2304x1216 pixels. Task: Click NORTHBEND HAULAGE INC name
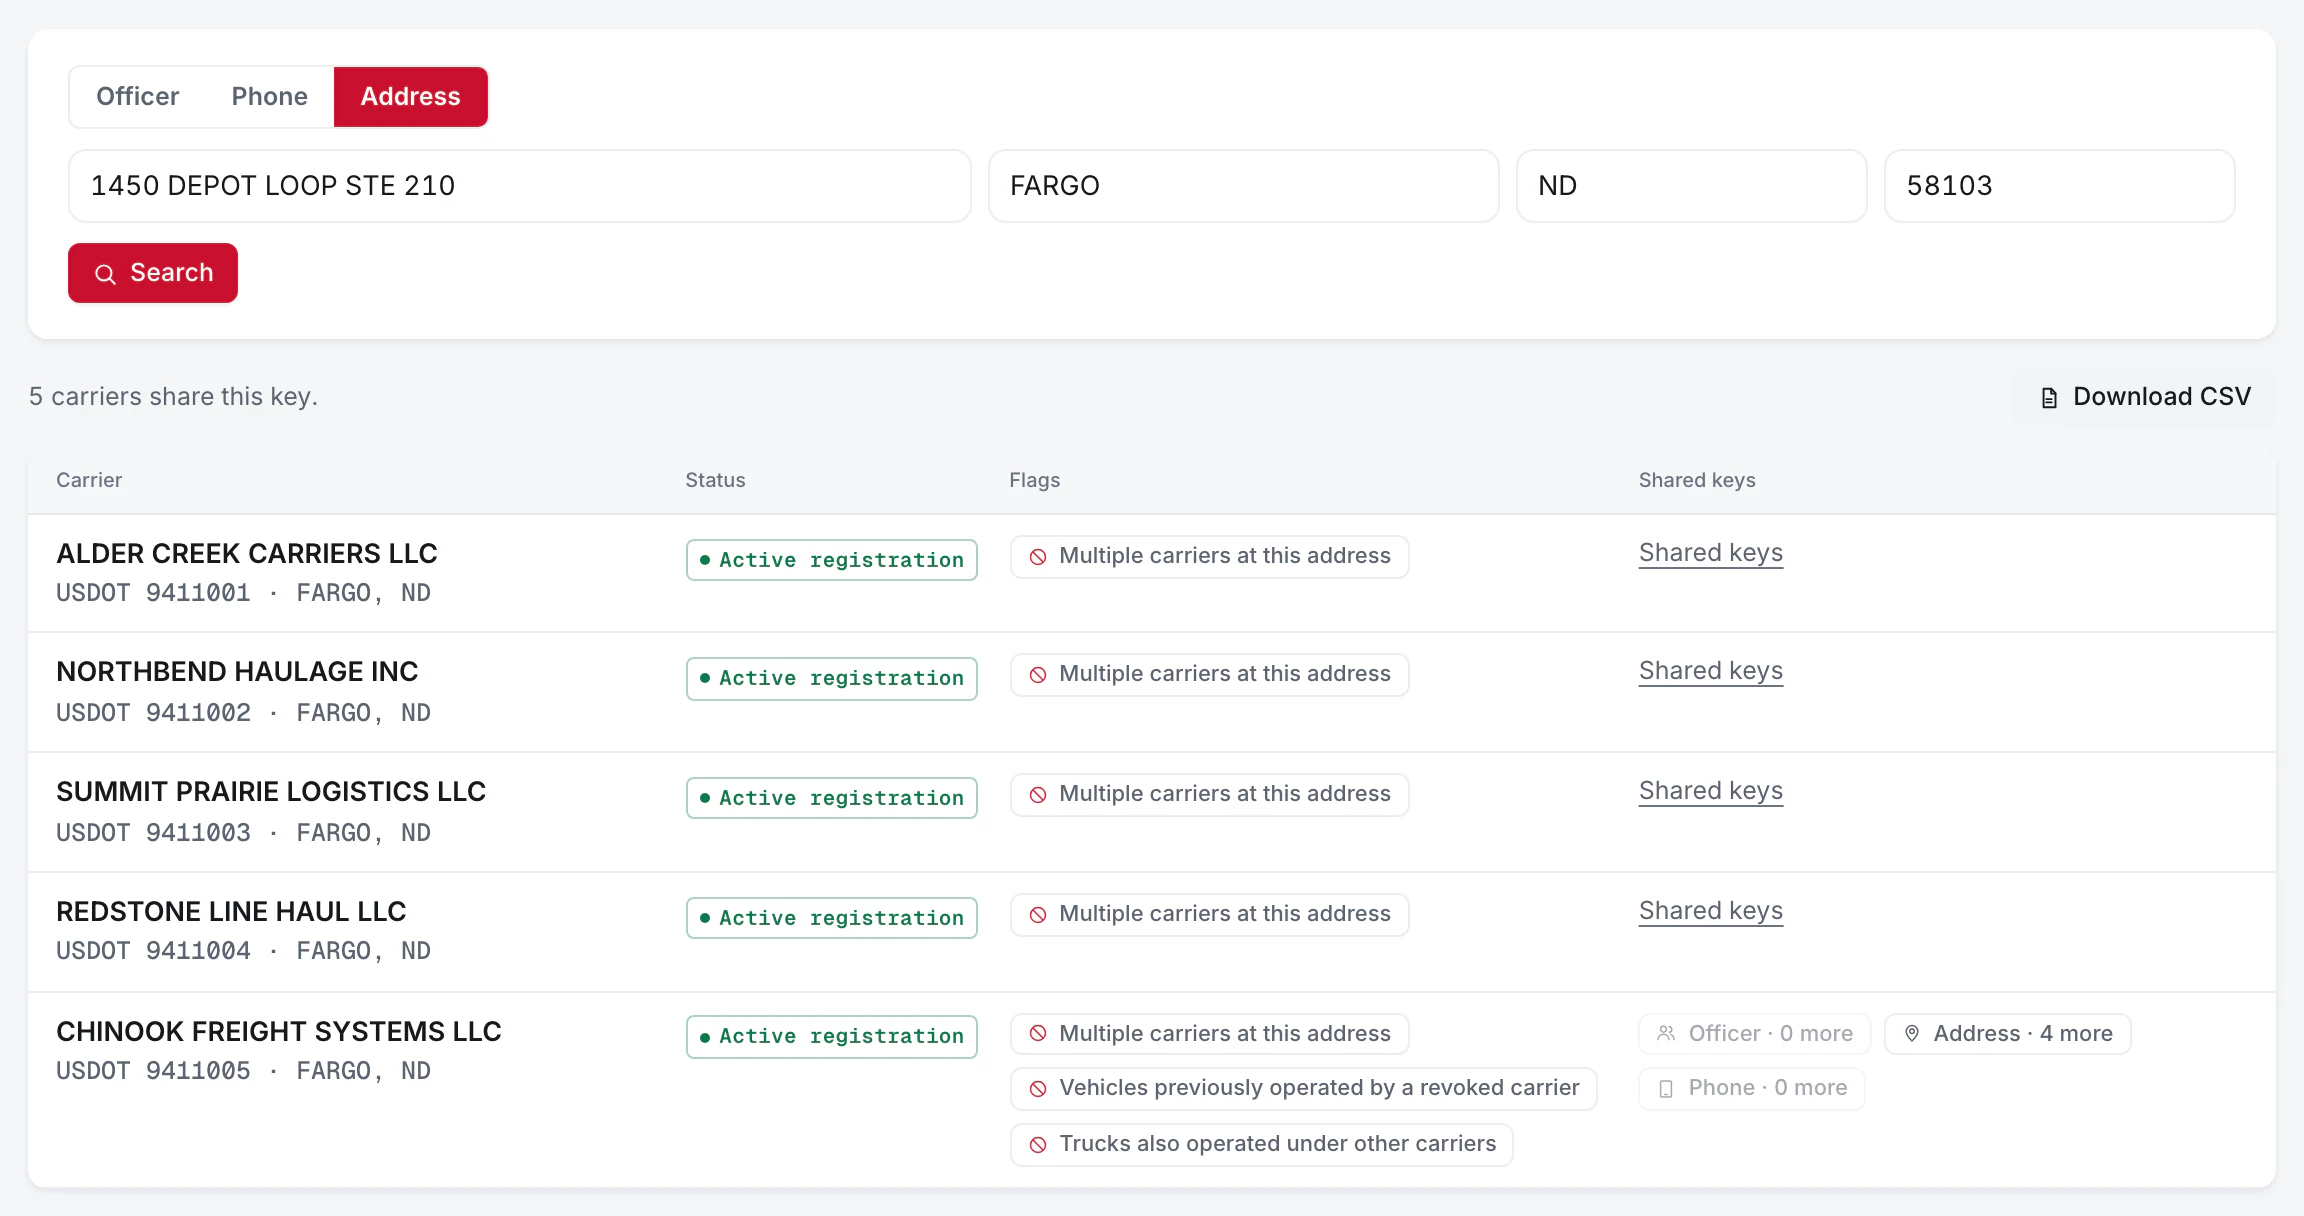pos(237,671)
